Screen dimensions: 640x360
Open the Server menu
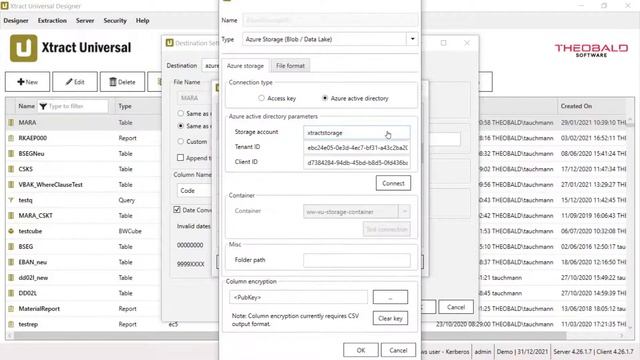coord(85,20)
